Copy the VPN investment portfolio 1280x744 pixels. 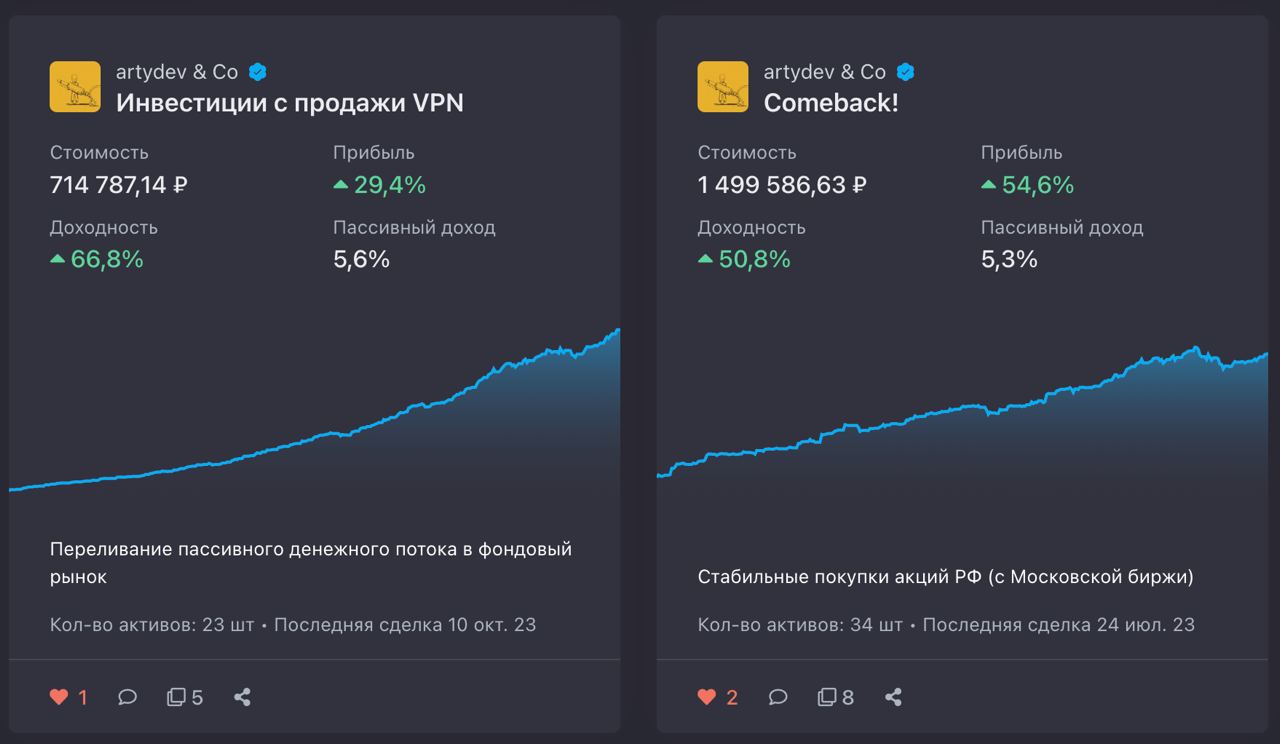point(177,697)
